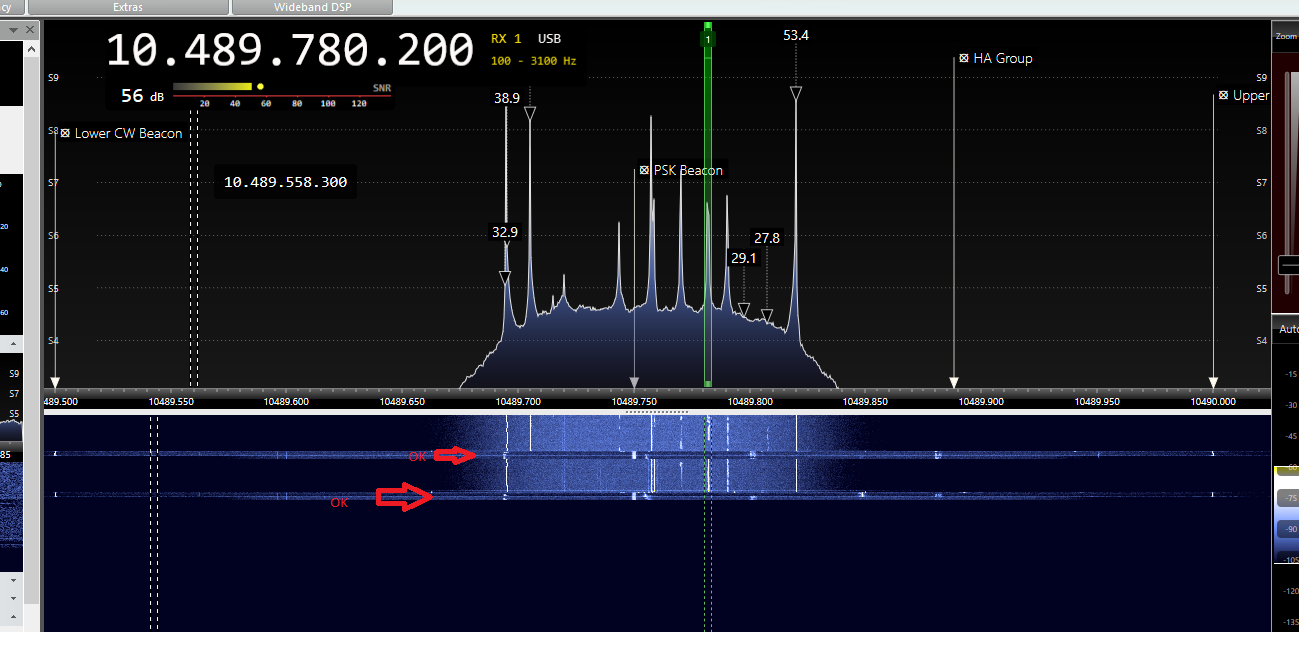
Task: Close the left docked panel
Action: tap(30, 30)
